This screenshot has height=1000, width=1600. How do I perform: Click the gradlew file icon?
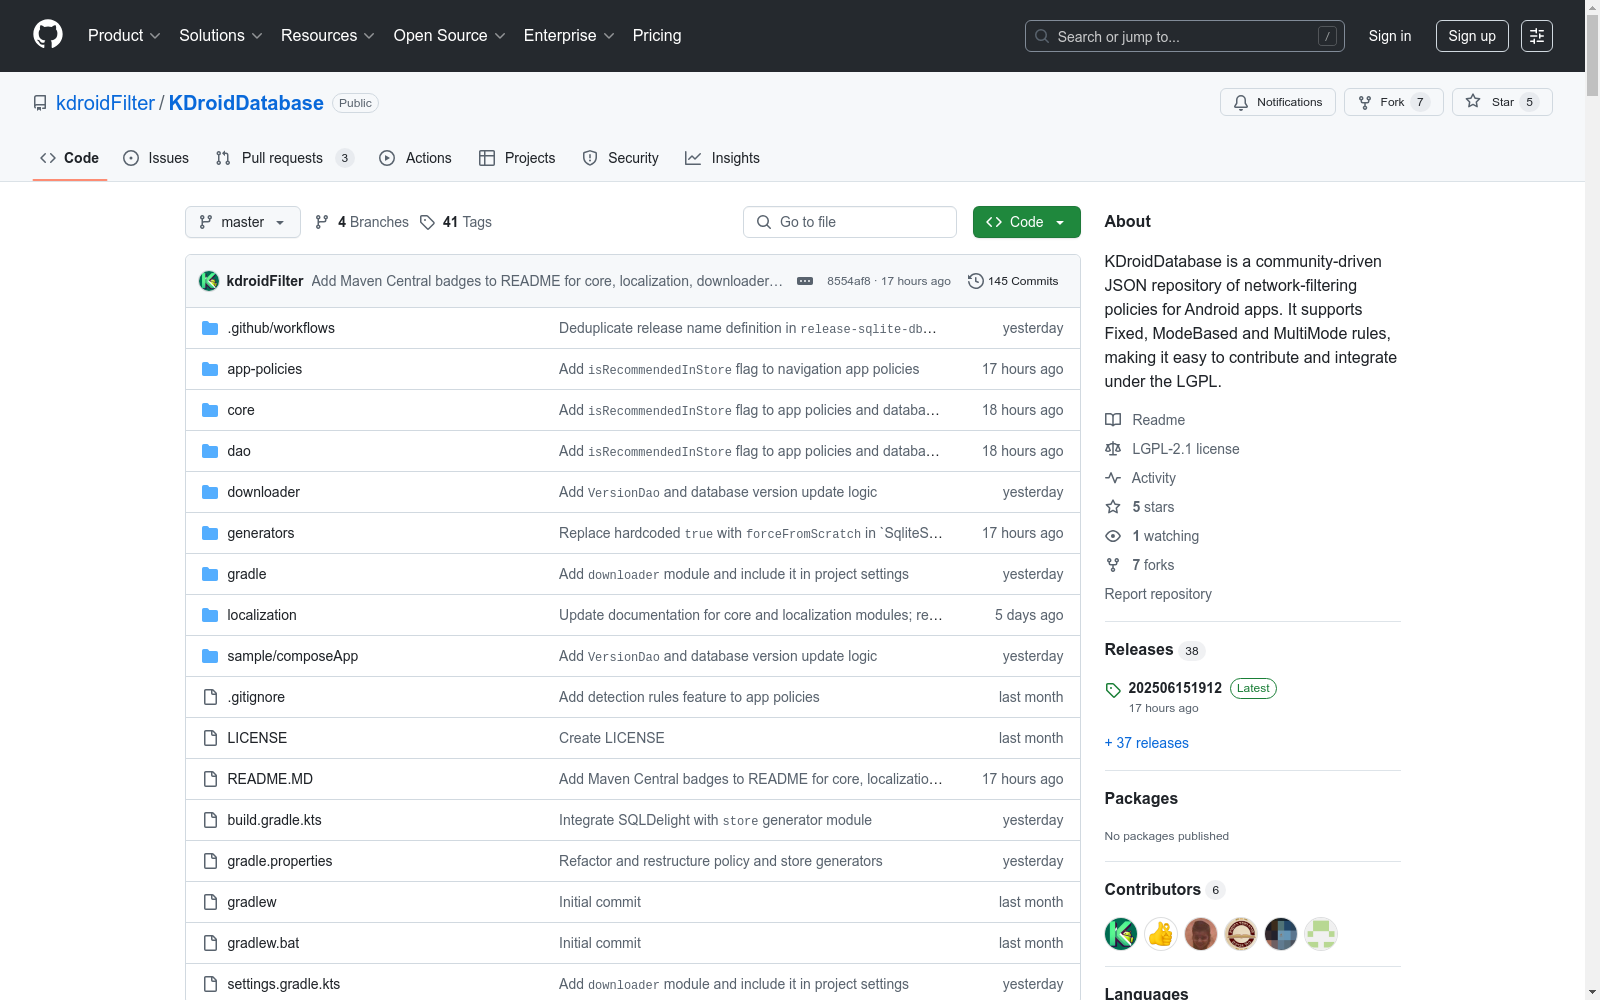210,902
